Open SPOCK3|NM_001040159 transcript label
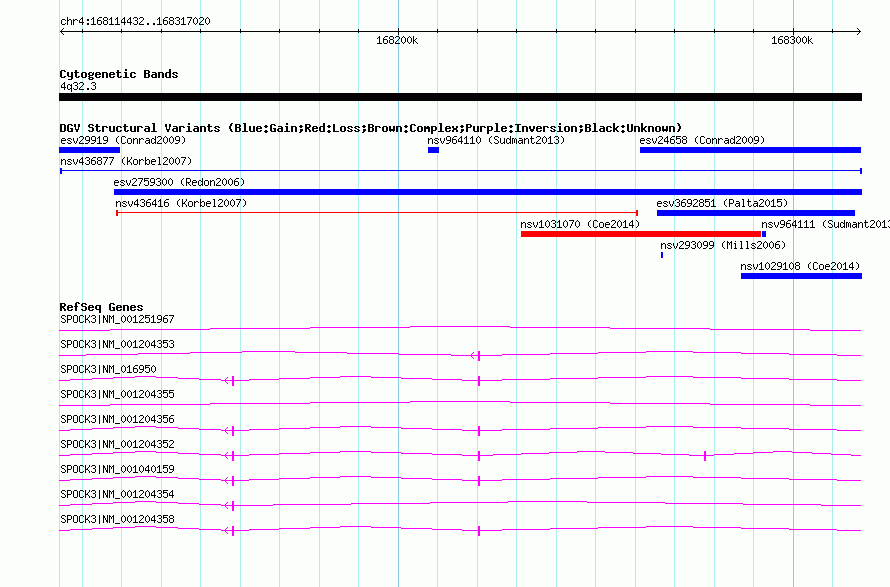 [x=117, y=469]
